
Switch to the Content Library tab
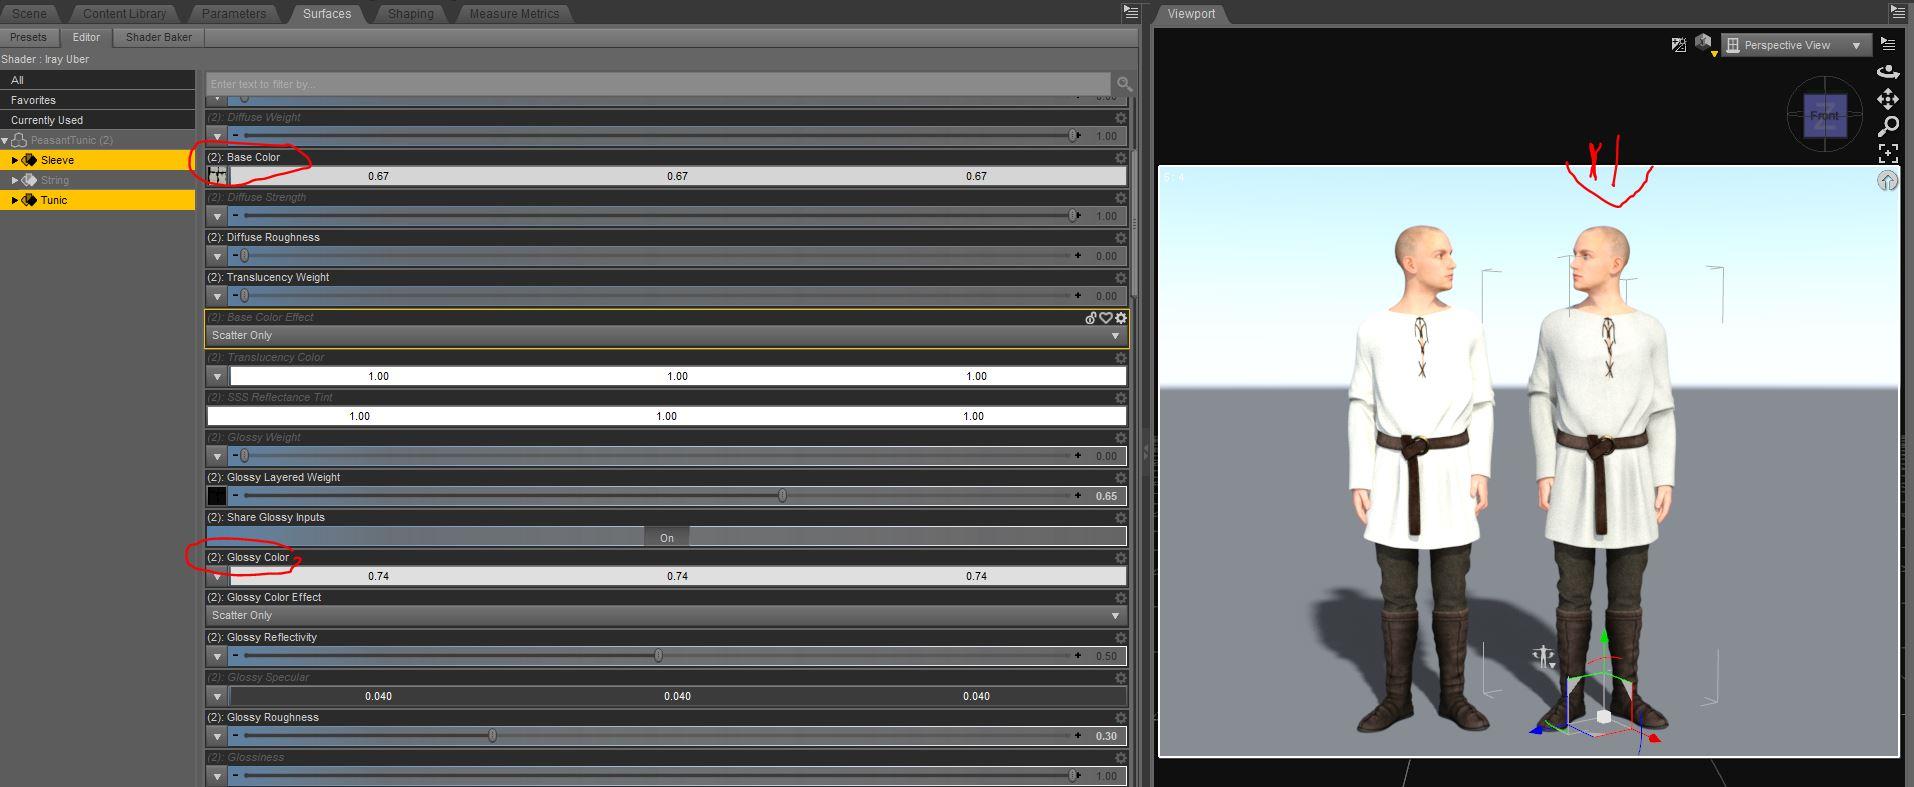point(124,13)
